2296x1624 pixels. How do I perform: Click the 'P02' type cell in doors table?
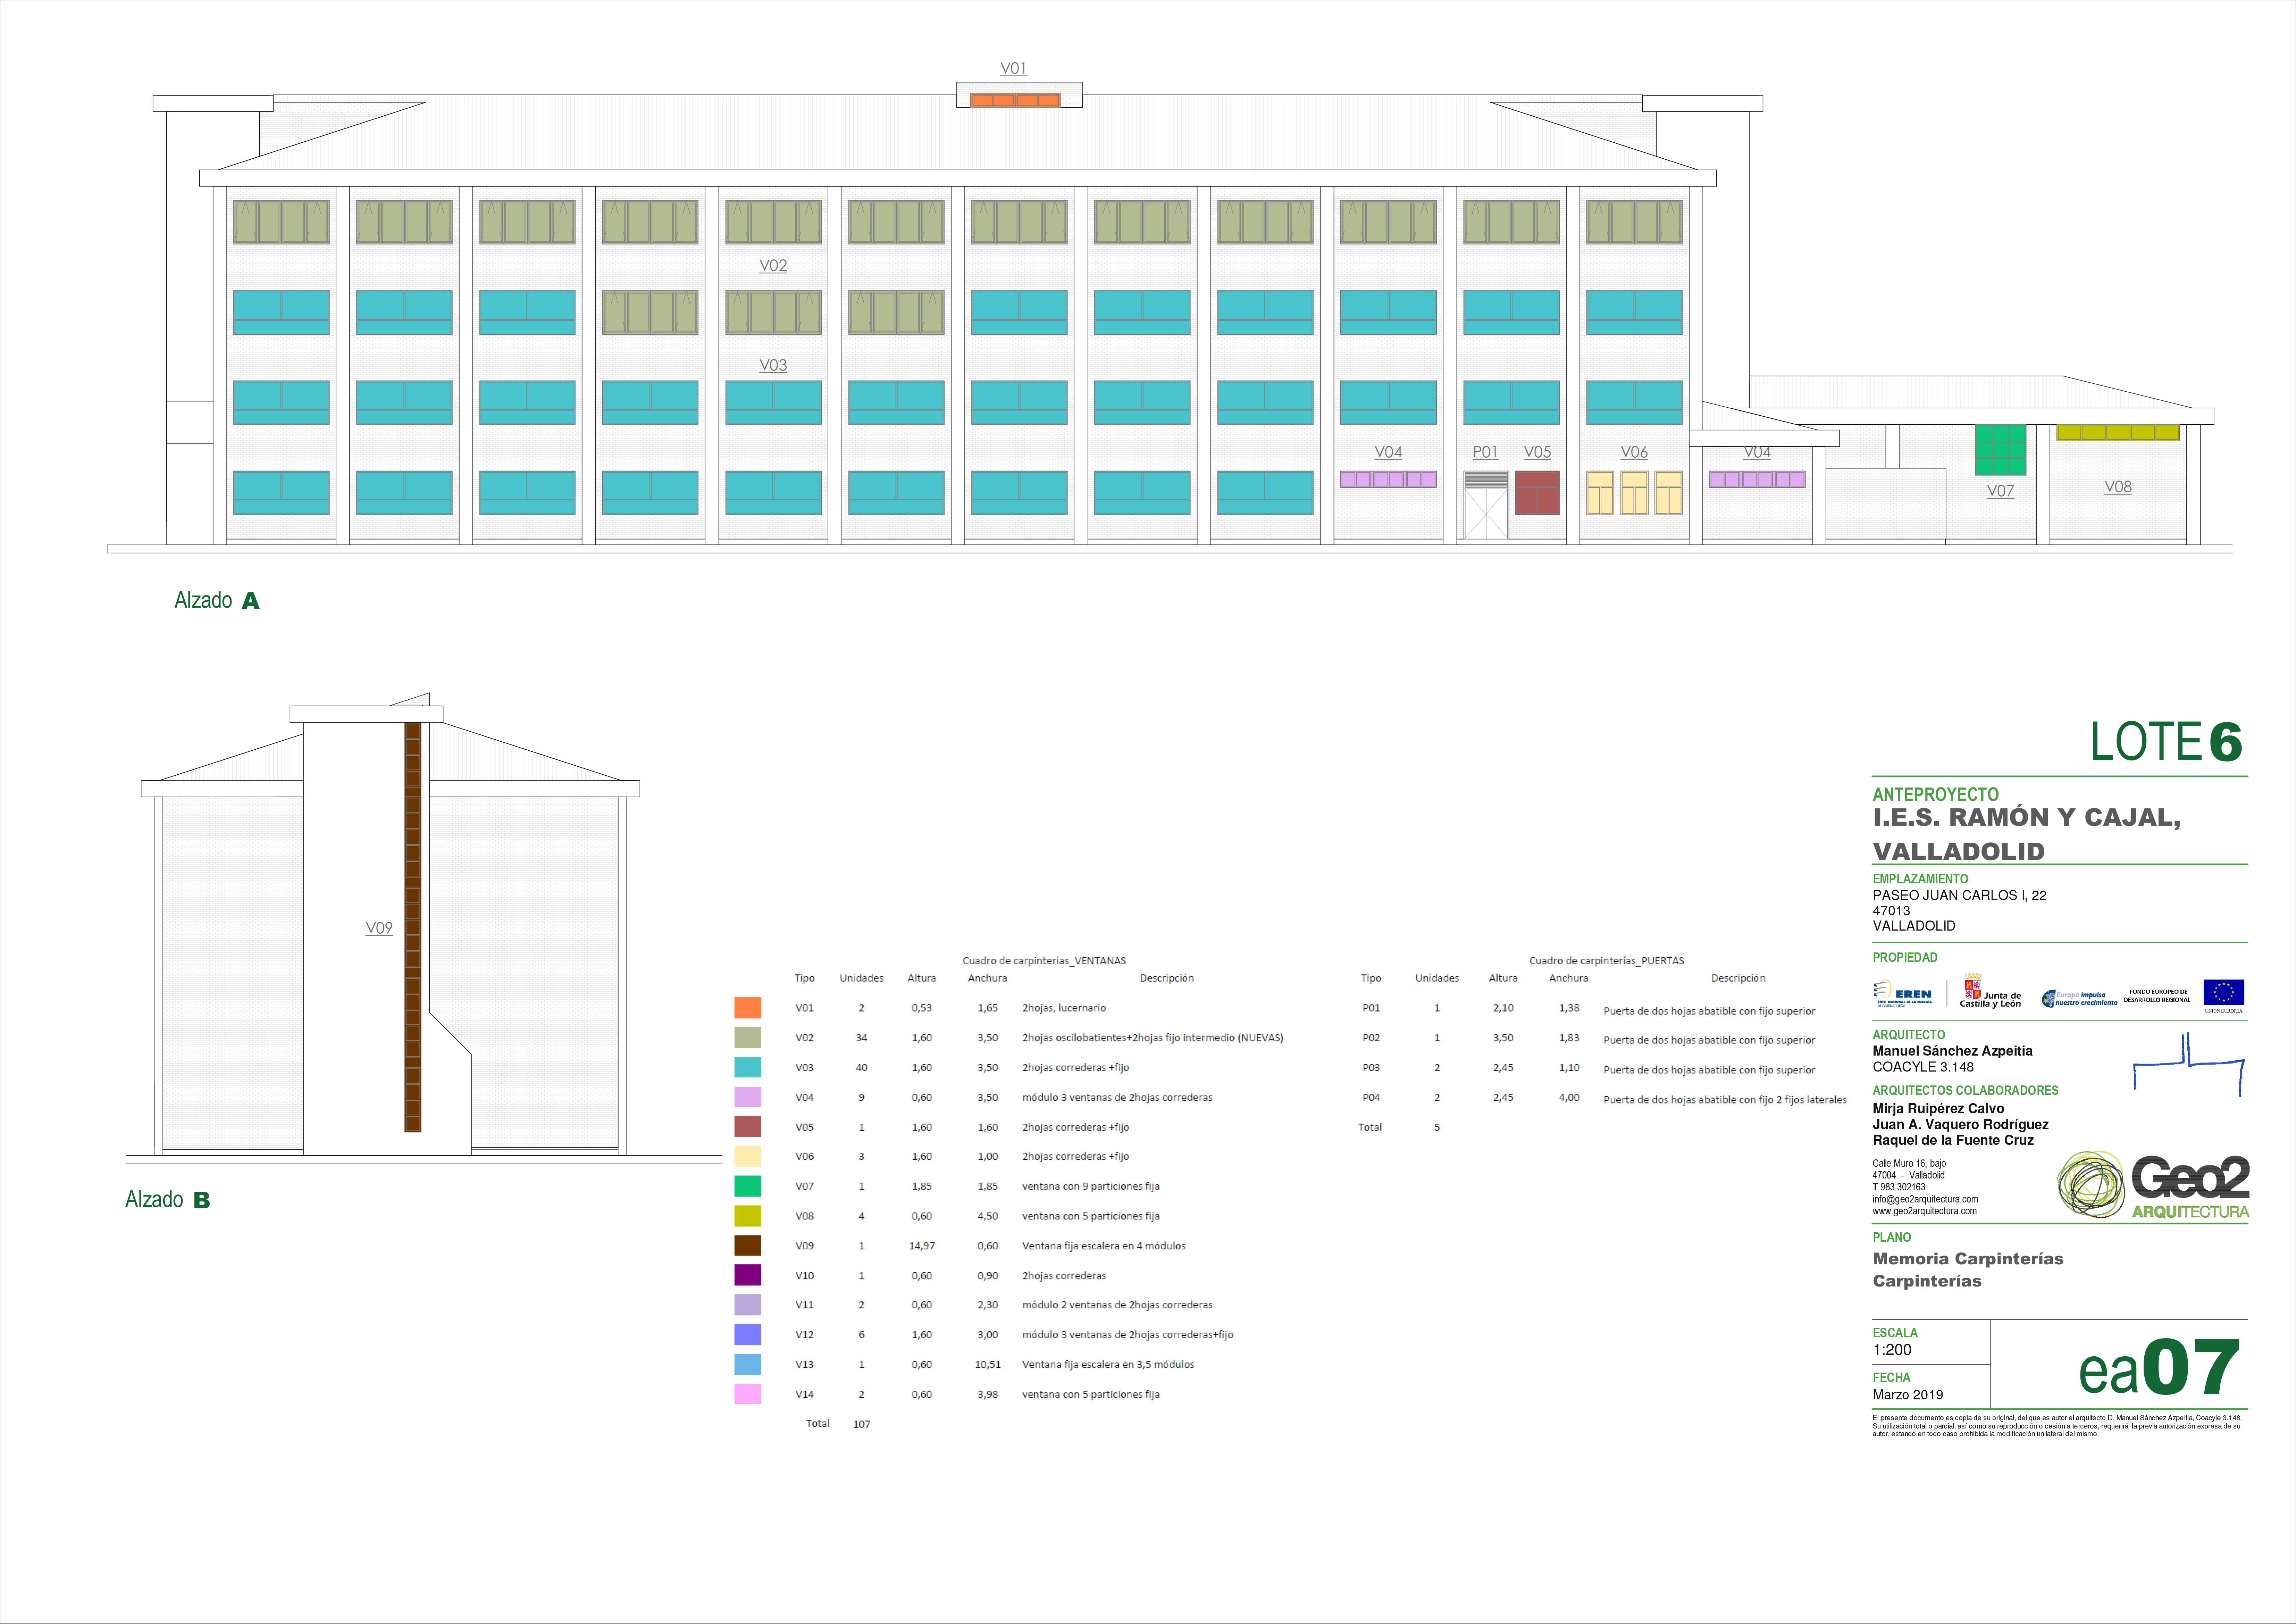point(1371,1038)
